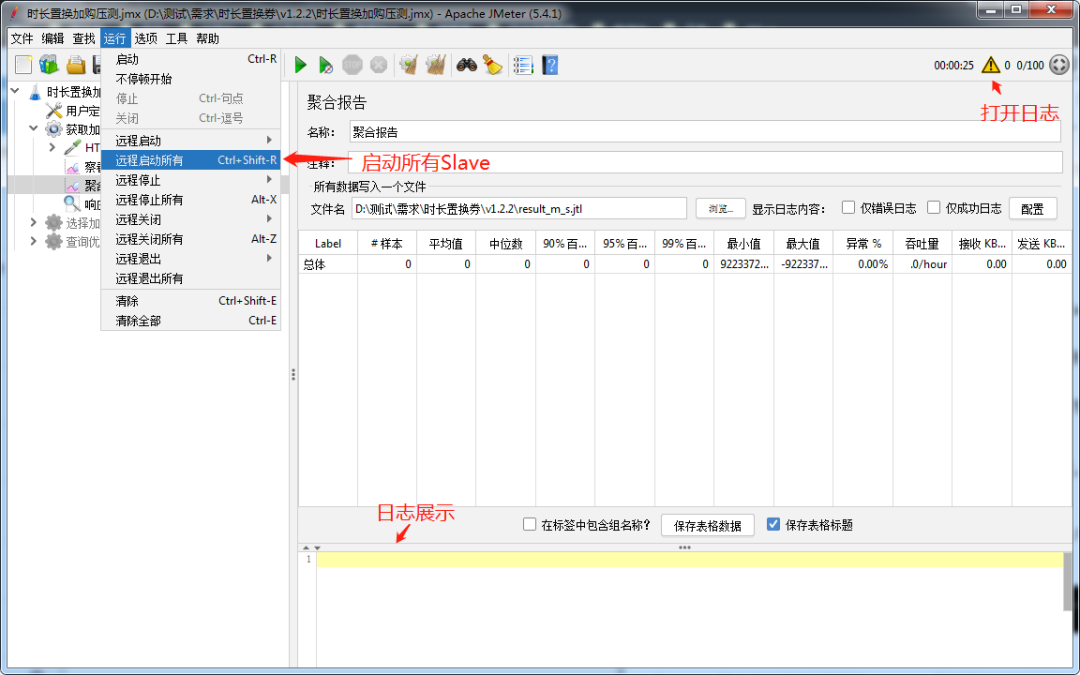
Task: Select the 获取加 thread group gear icon
Action: pyautogui.click(x=54, y=129)
